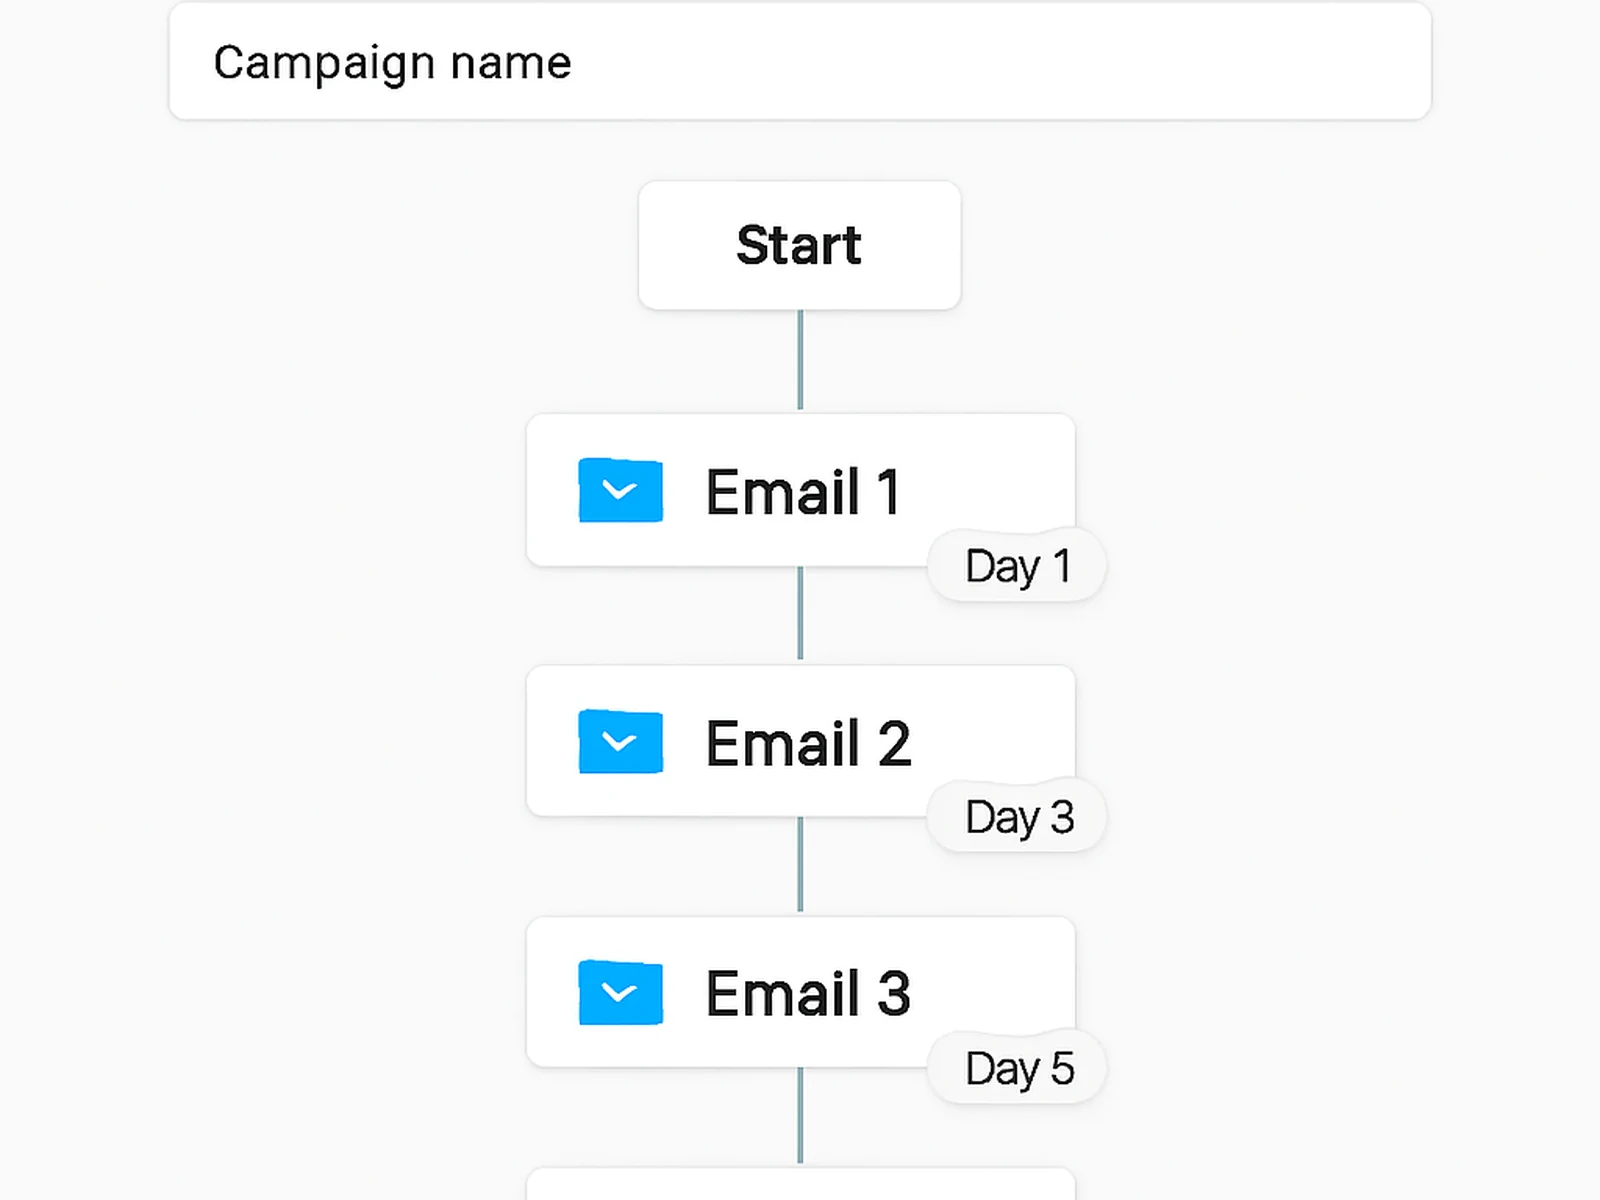Viewport: 1600px width, 1200px height.
Task: Open the Day 1 schedule badge
Action: coord(1016,565)
